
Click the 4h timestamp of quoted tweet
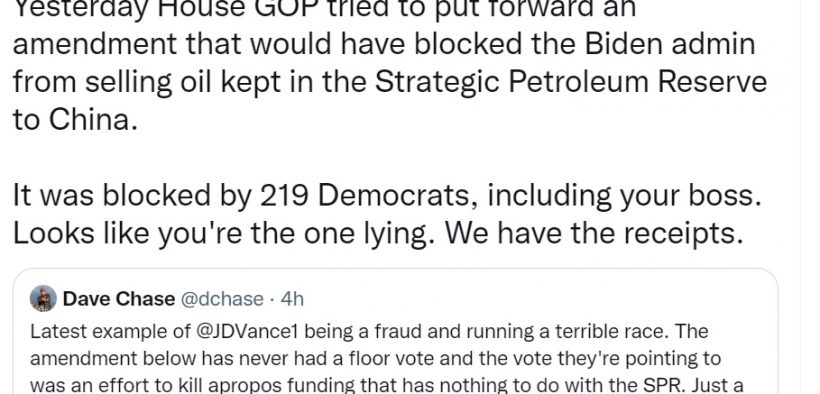click(x=292, y=299)
